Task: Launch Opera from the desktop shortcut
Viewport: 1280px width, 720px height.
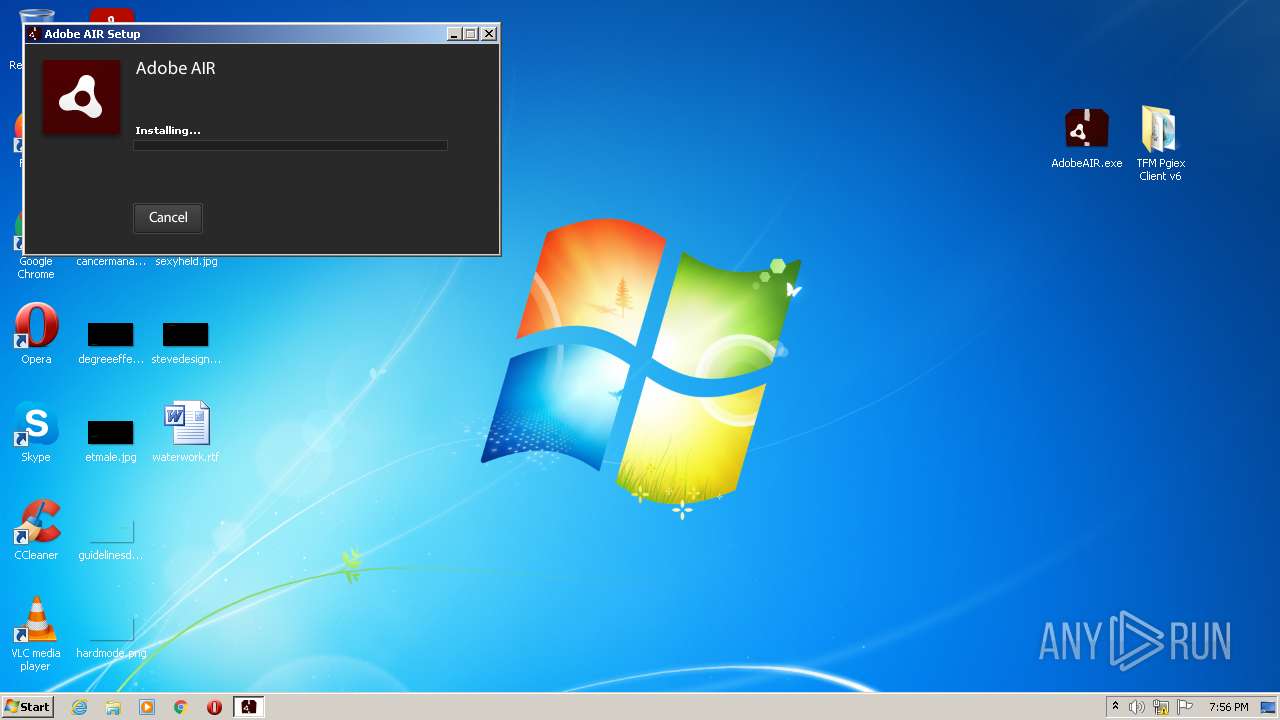Action: click(x=36, y=334)
